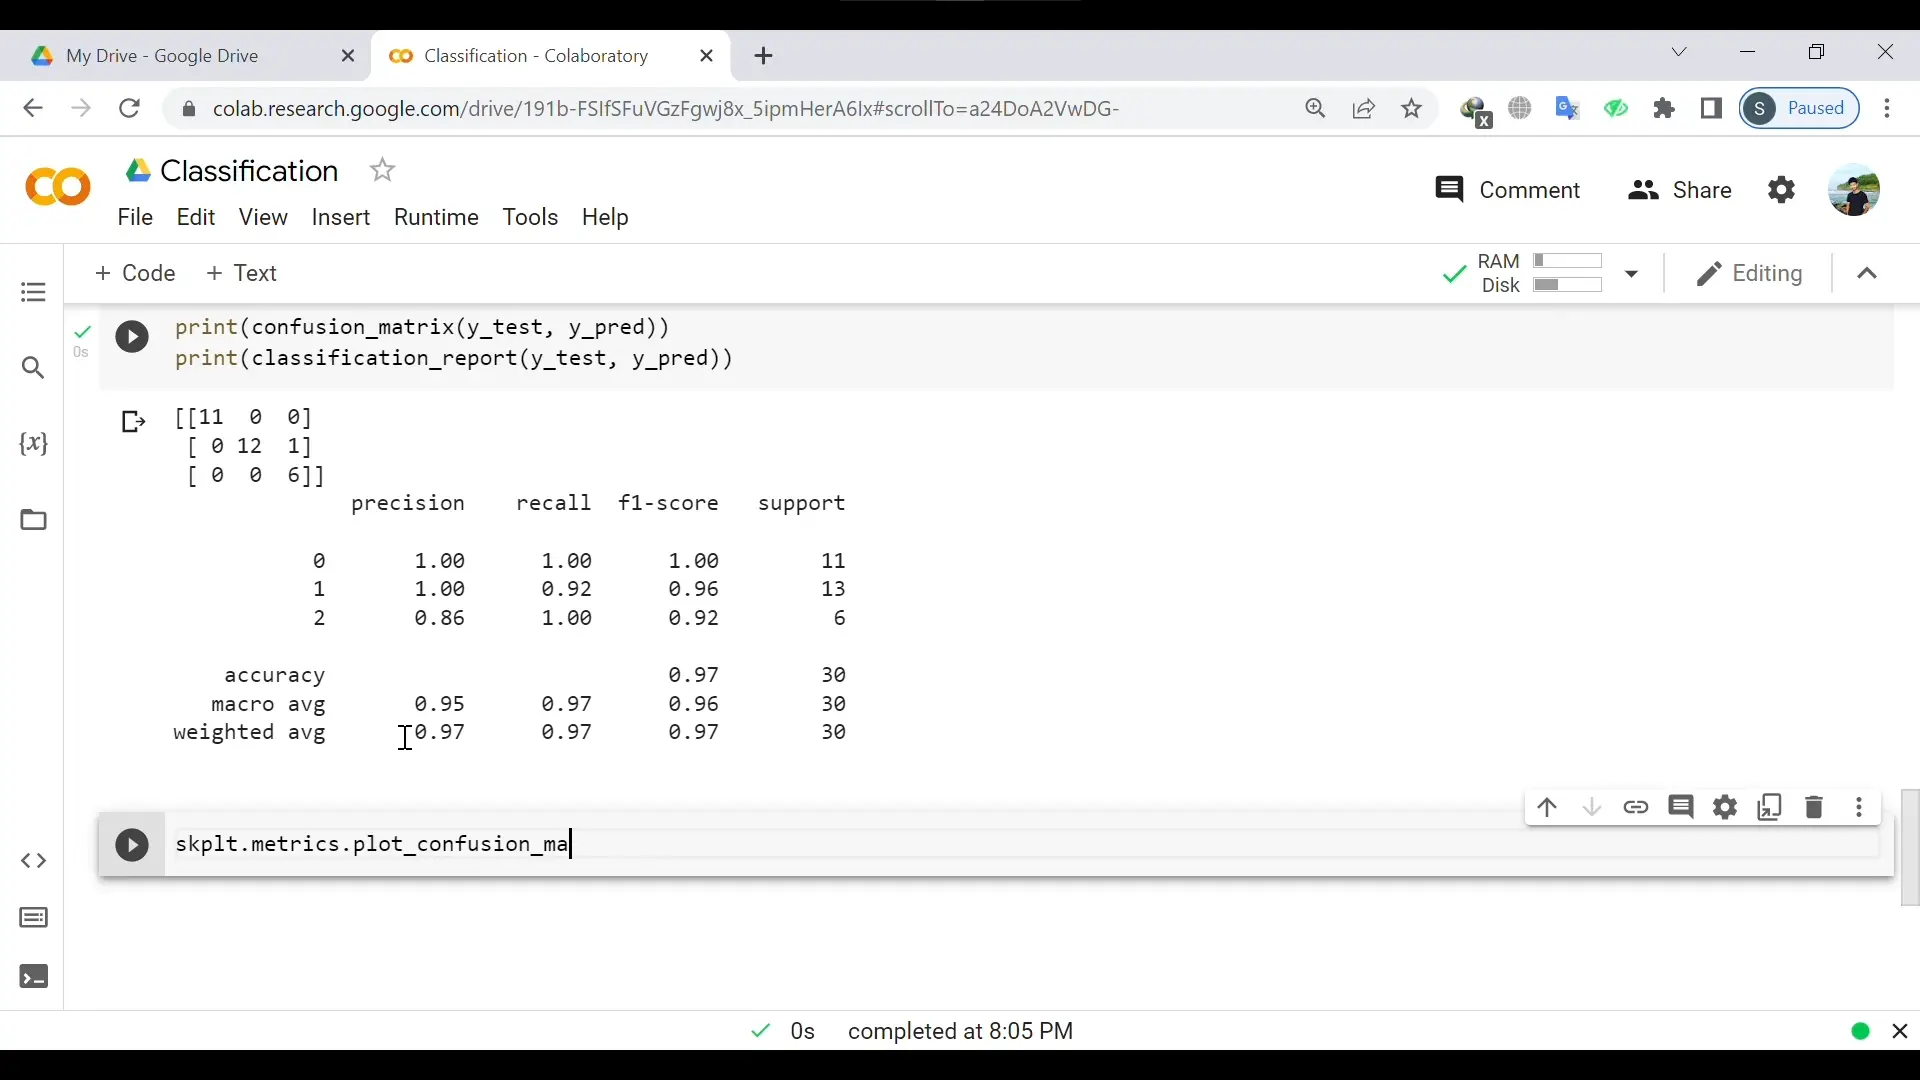
Task: Delete the selected cell using trash icon
Action: [1815, 807]
